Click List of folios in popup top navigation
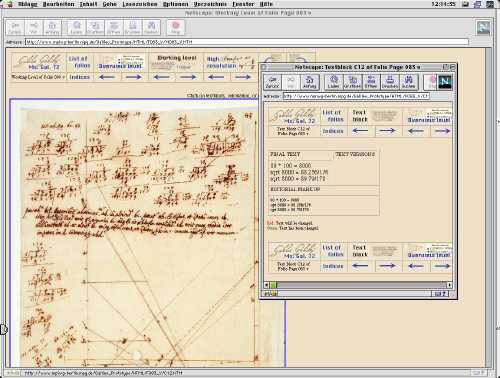 click(x=333, y=116)
